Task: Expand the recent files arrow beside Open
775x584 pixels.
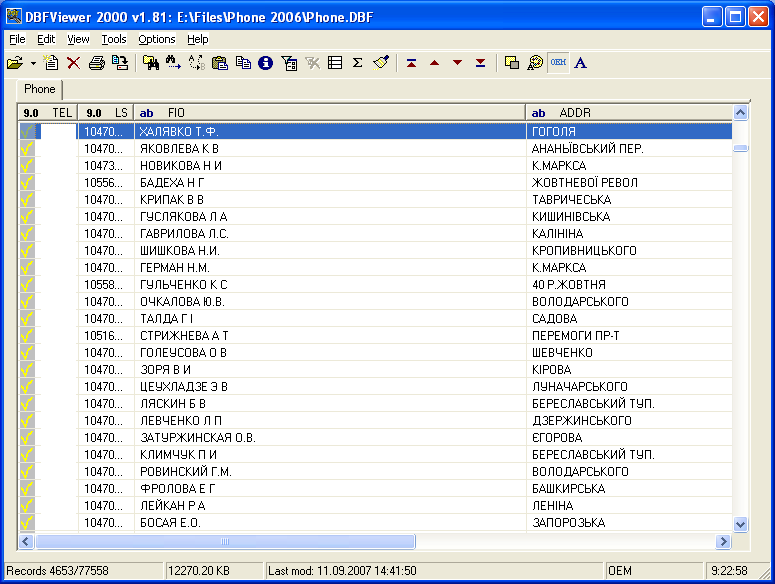Action: pos(33,63)
